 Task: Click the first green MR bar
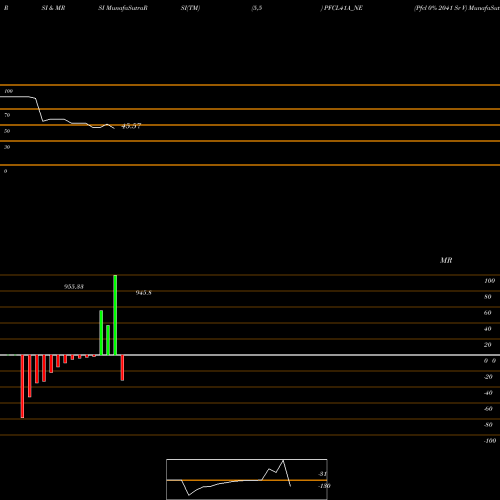click(x=101, y=333)
